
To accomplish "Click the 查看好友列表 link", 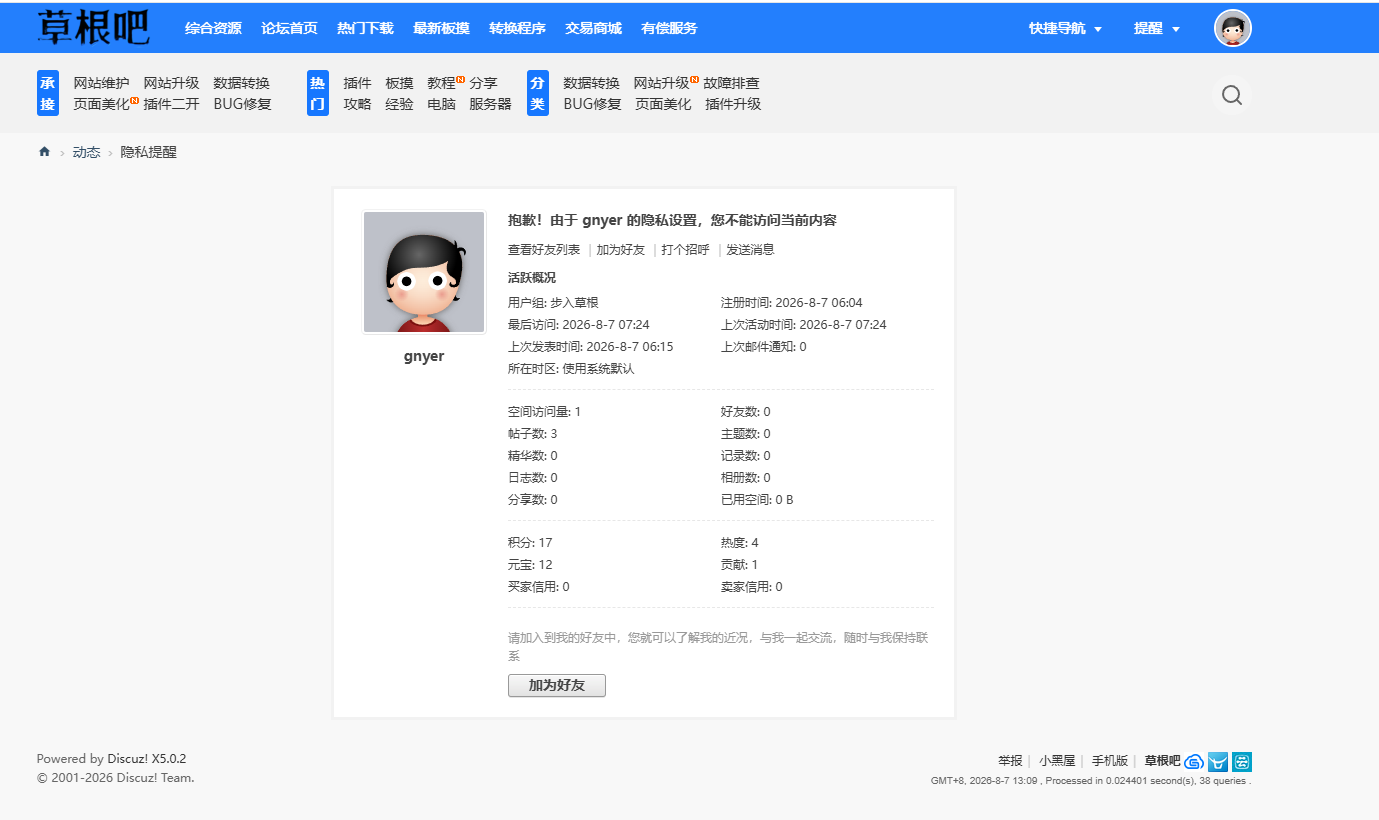I will click(544, 250).
